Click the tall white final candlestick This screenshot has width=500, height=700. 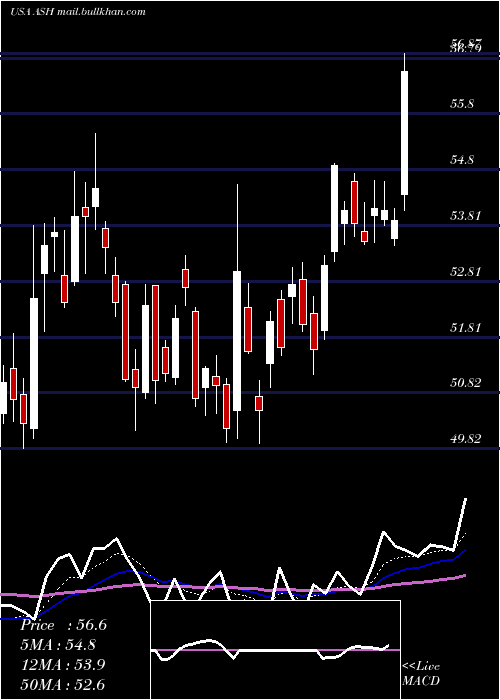click(404, 132)
